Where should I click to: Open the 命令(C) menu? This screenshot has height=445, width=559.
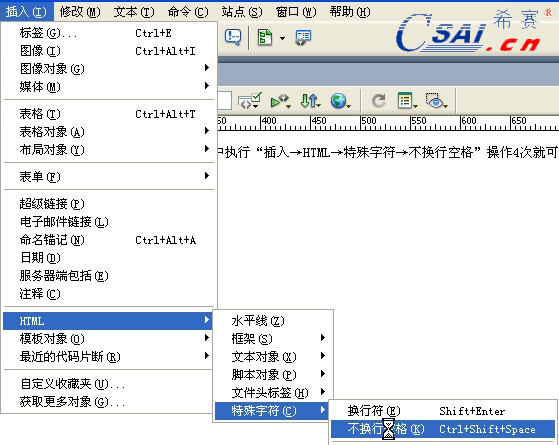pos(188,12)
